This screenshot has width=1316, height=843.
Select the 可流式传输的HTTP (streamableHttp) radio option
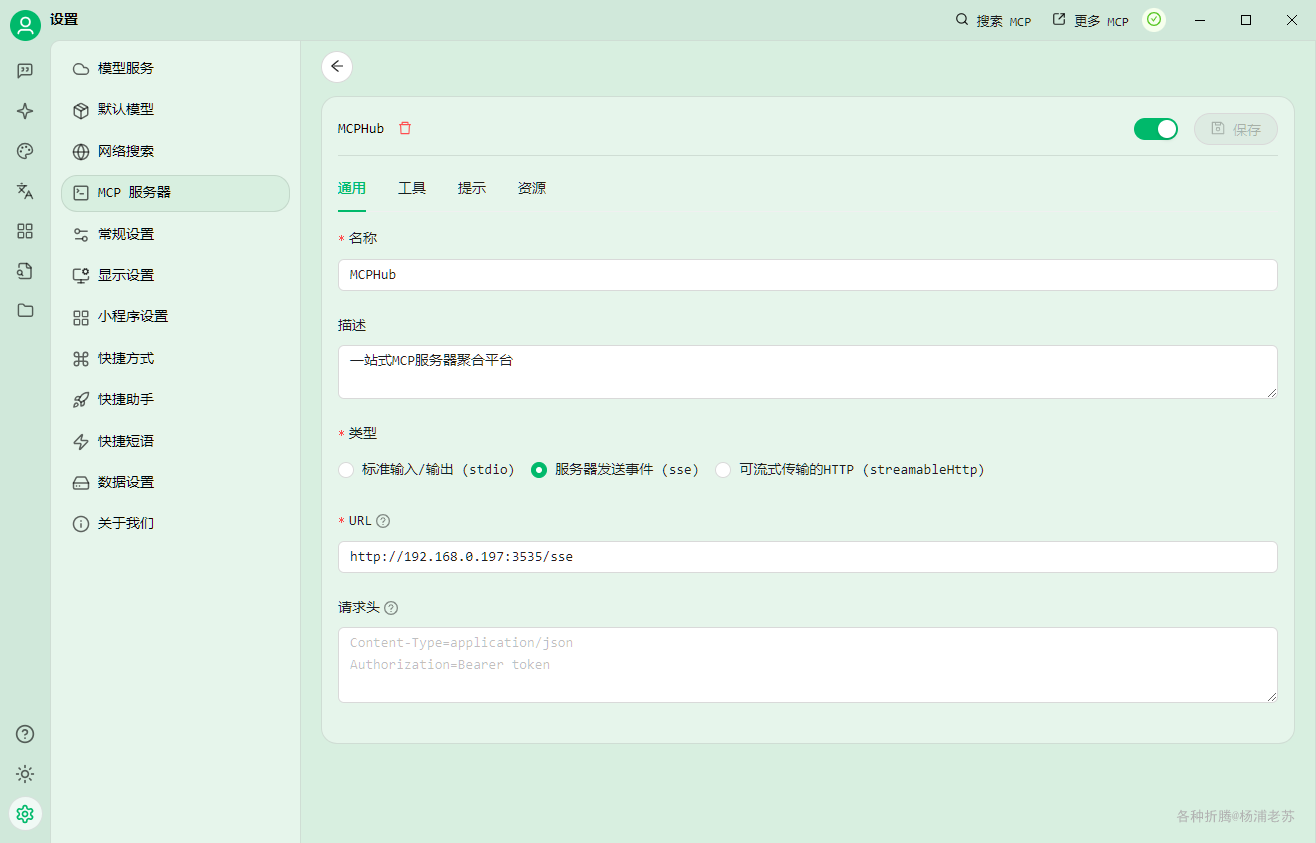coord(850,470)
